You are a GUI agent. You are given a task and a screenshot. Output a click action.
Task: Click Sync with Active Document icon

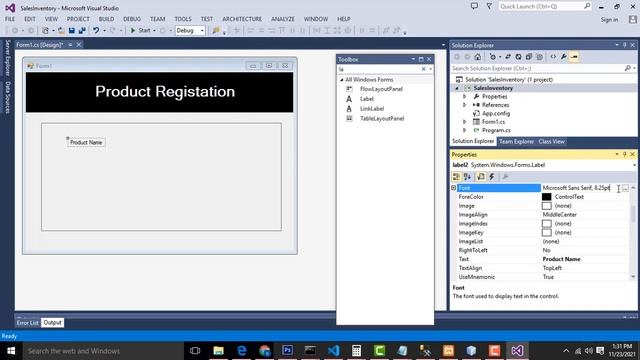point(508,57)
